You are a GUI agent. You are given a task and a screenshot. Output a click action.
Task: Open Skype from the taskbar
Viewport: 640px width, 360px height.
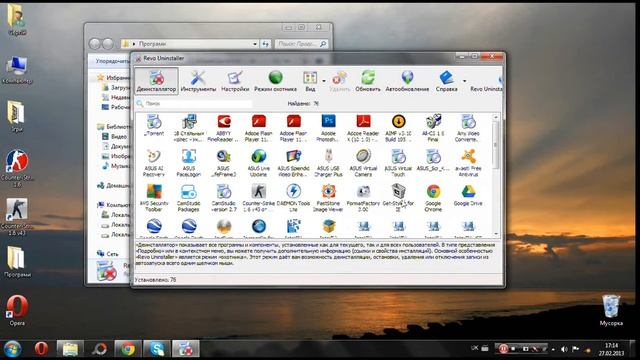coord(157,349)
